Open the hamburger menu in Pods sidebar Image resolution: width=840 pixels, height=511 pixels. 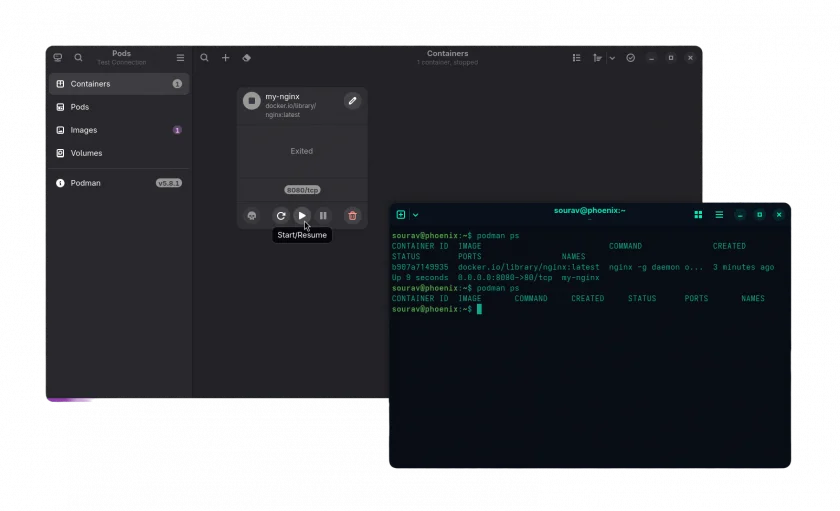point(181,57)
